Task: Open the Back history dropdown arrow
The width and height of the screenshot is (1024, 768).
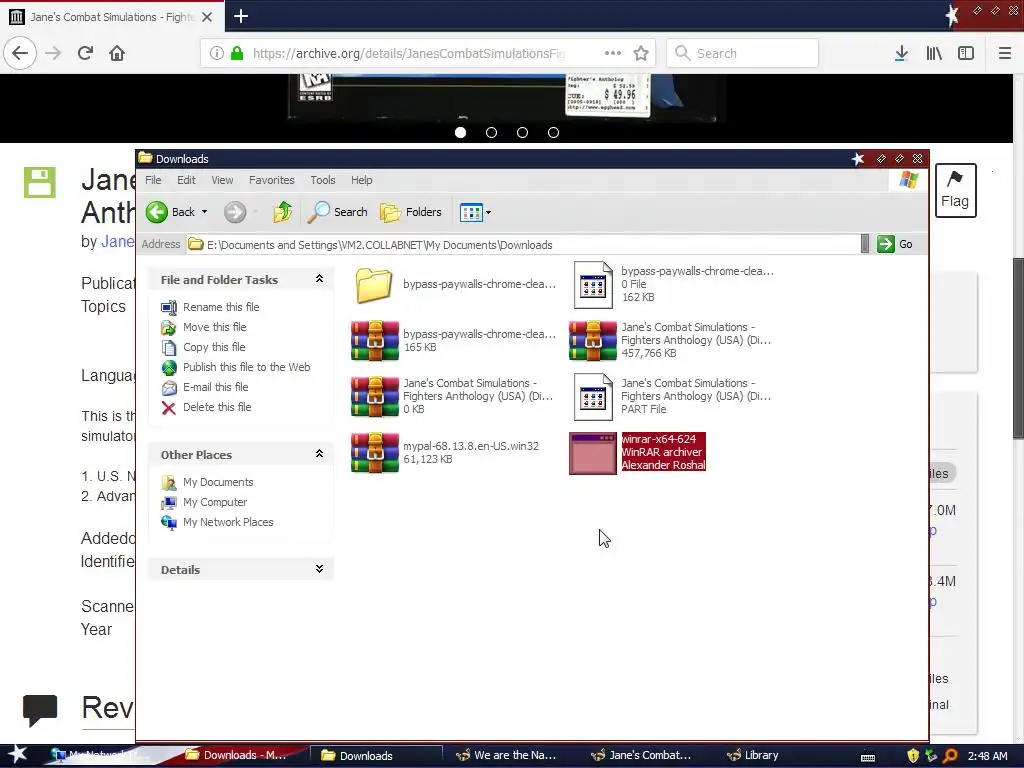Action: coord(204,212)
